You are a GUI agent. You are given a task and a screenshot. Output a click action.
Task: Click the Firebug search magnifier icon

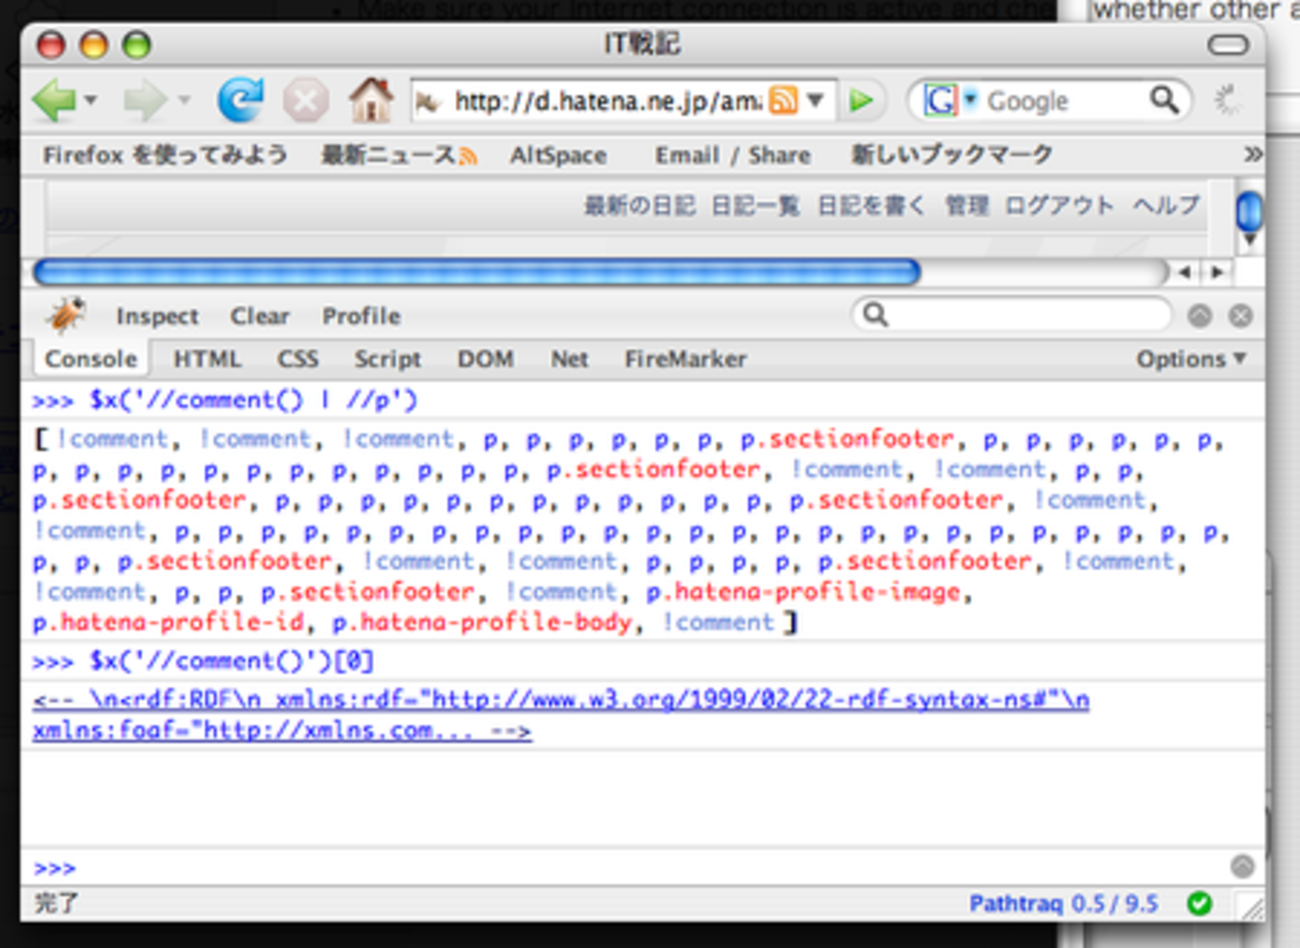(876, 315)
